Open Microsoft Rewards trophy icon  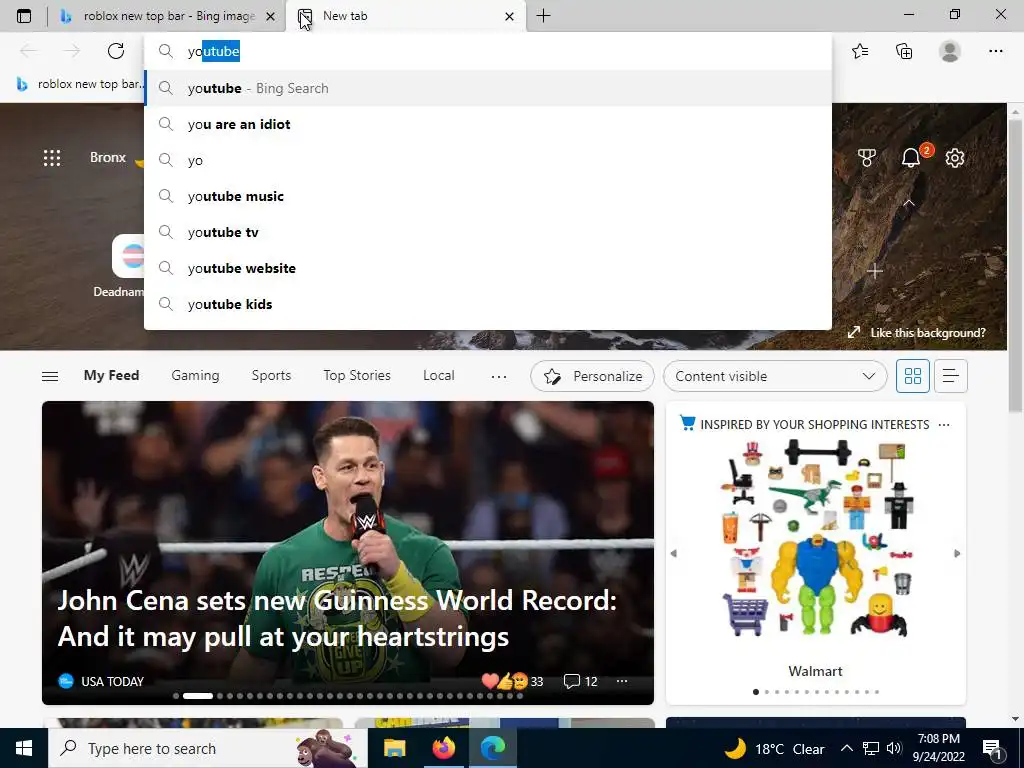pyautogui.click(x=867, y=157)
